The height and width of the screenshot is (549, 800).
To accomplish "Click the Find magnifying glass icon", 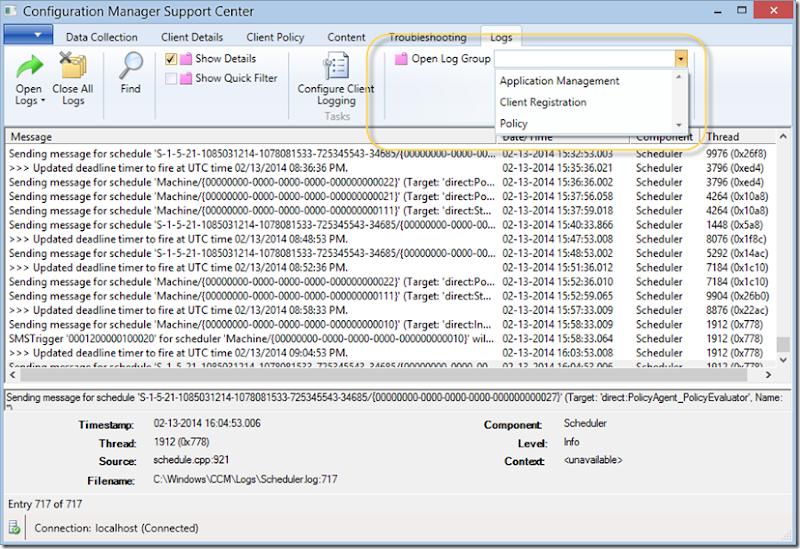I will coord(131,65).
